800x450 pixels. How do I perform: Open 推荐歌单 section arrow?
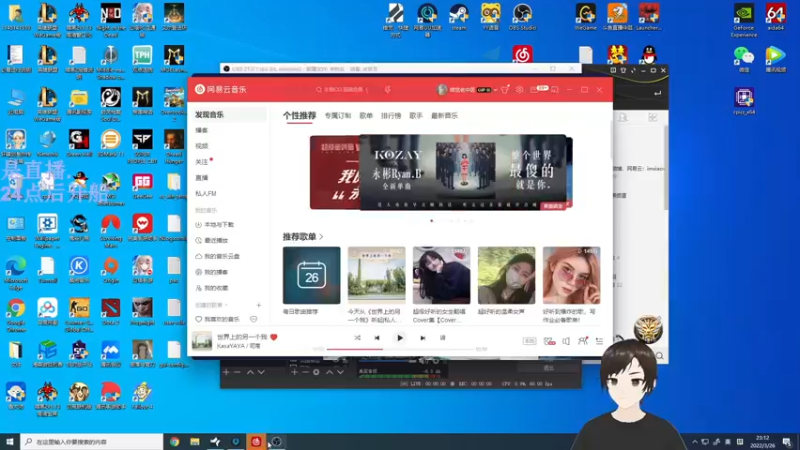[321, 237]
